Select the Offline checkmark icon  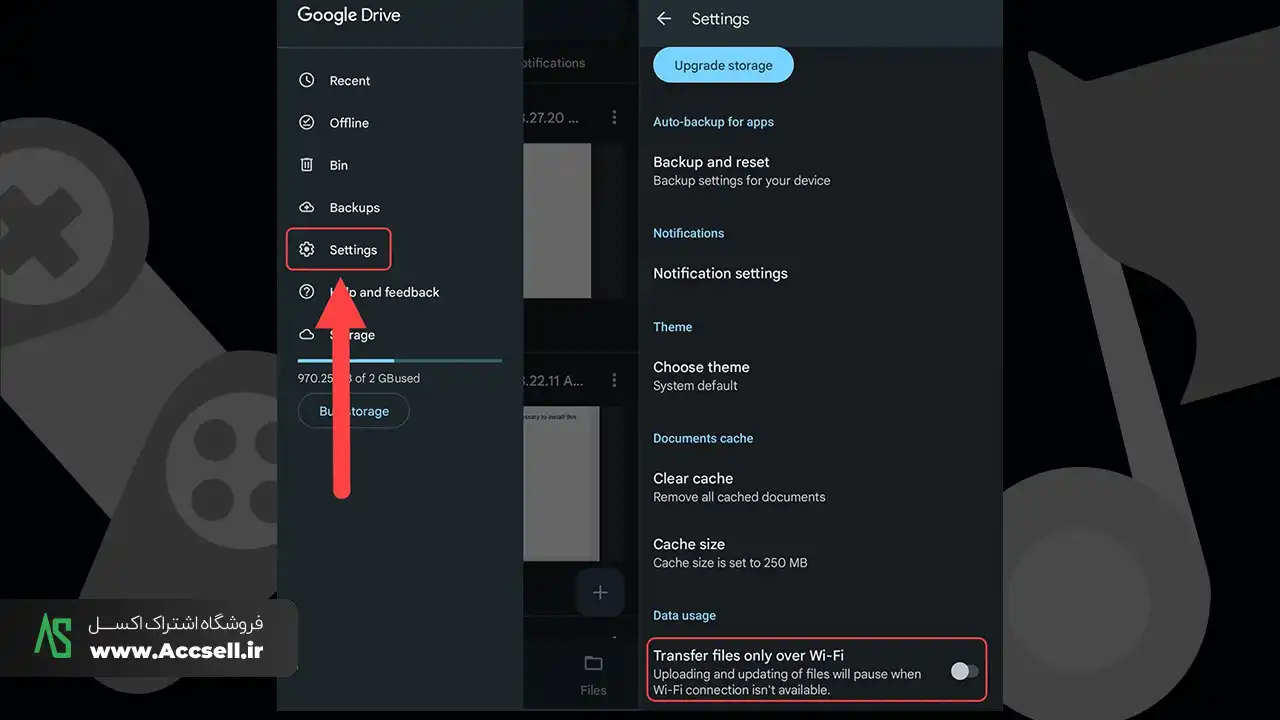coord(307,122)
